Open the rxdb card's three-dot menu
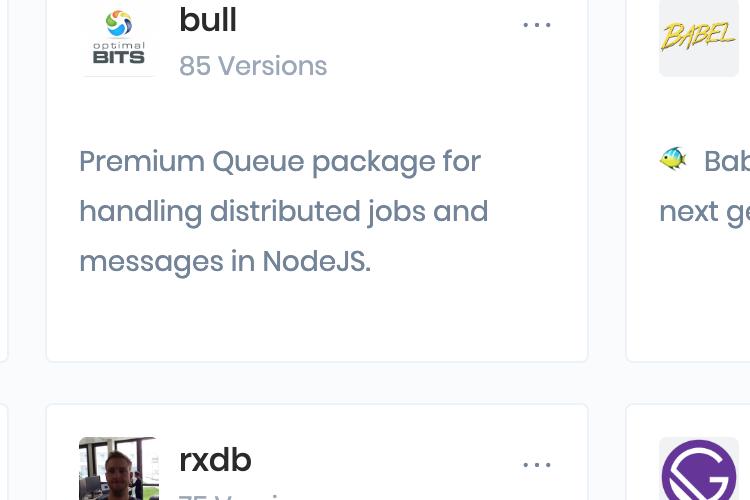The height and width of the screenshot is (500, 750). pos(537,465)
